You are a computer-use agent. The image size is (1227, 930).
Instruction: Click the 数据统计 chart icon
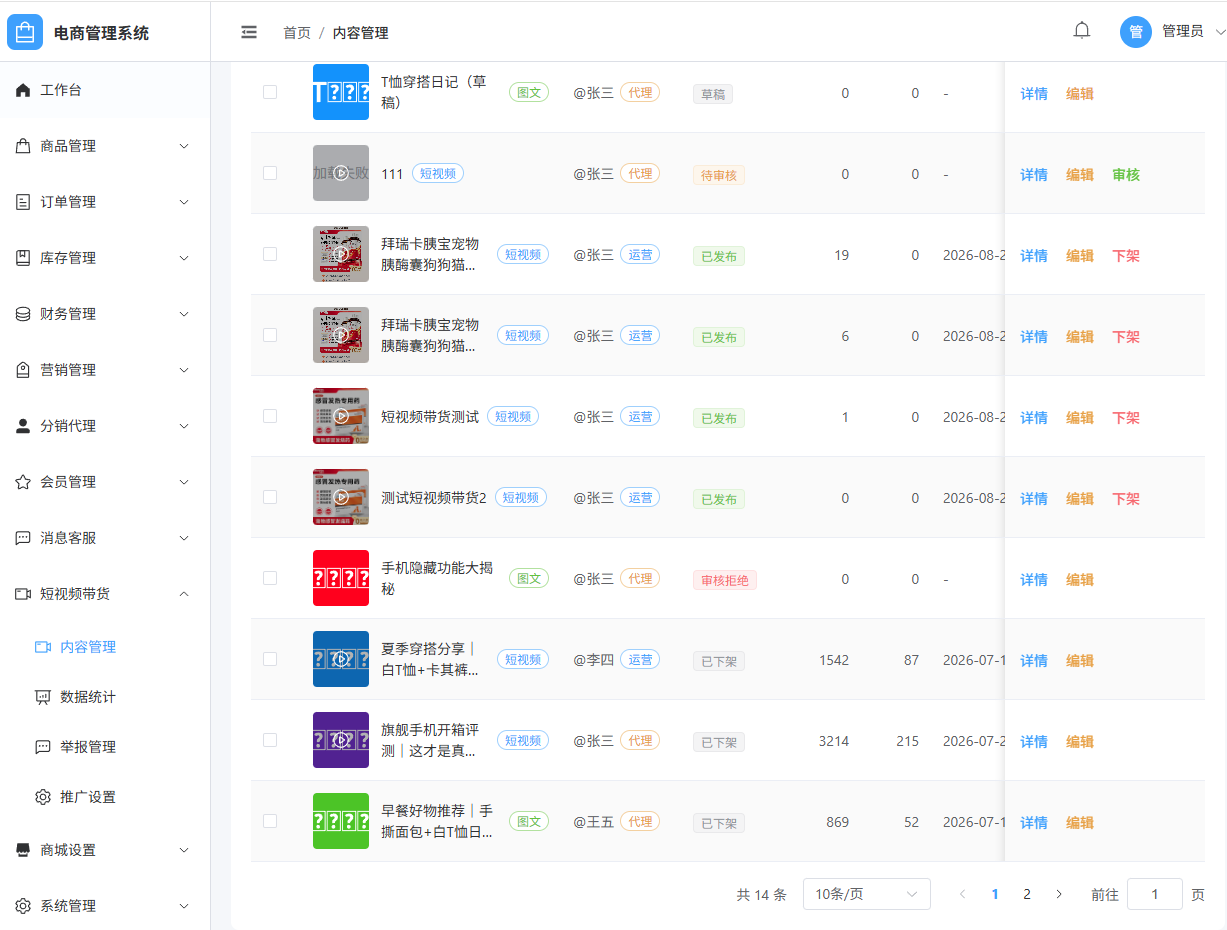point(43,697)
